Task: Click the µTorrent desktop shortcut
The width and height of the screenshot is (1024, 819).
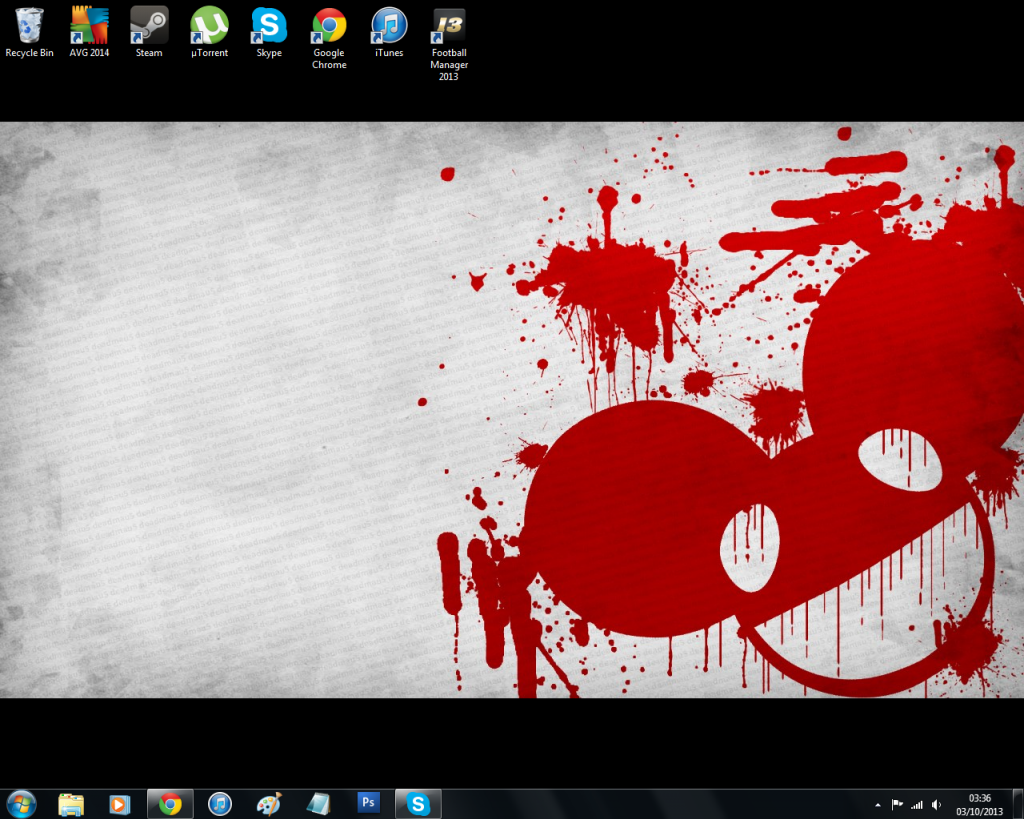Action: [x=209, y=33]
